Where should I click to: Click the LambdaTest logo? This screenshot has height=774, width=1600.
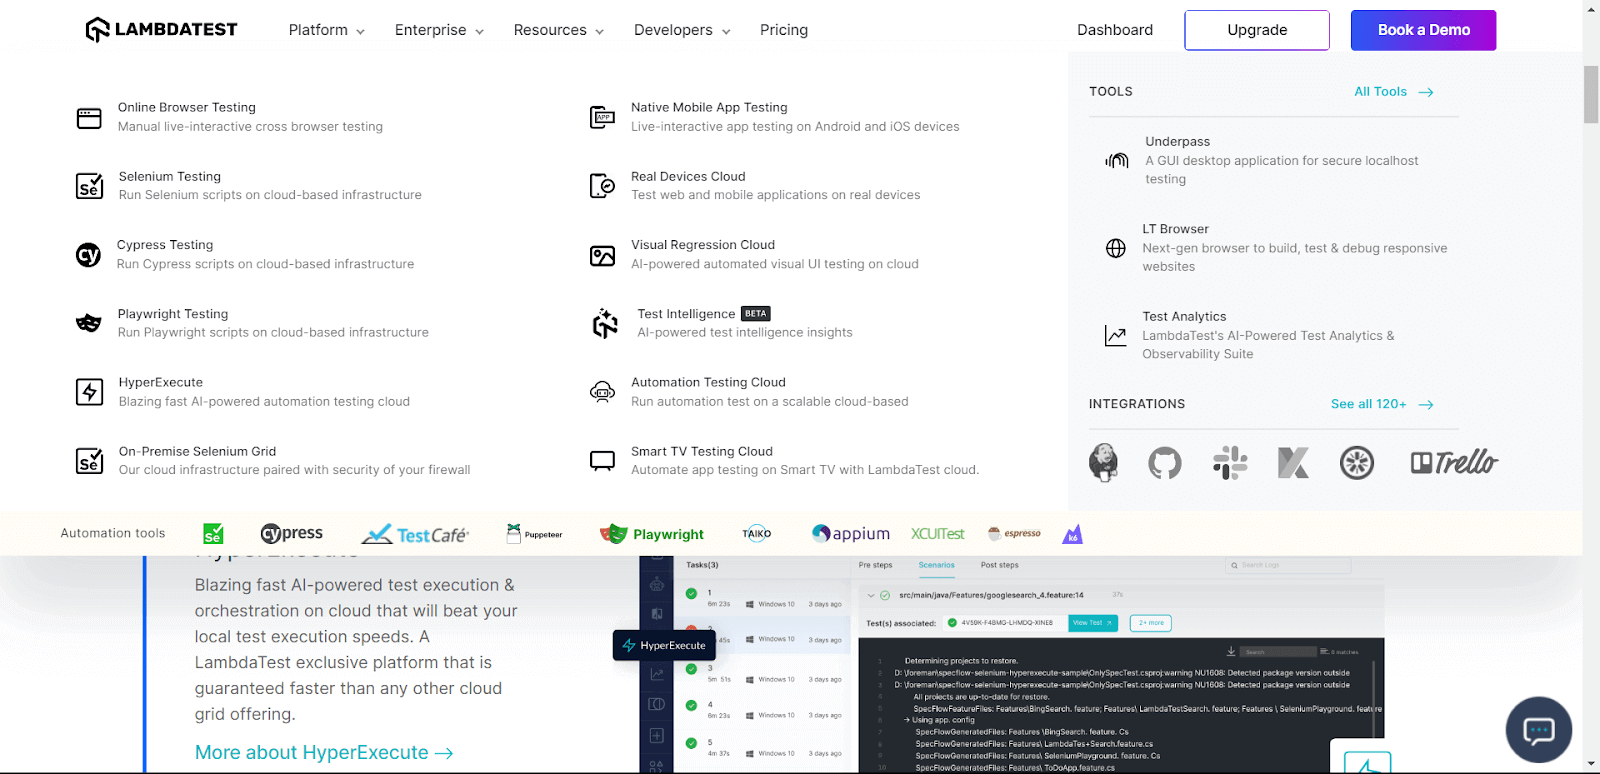[x=161, y=30]
